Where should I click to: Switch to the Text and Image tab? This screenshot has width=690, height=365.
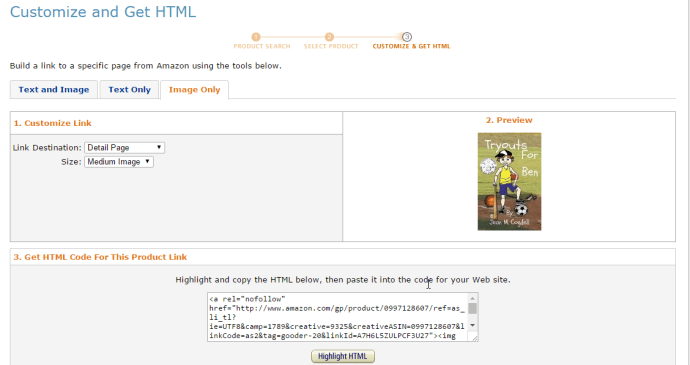click(x=54, y=90)
